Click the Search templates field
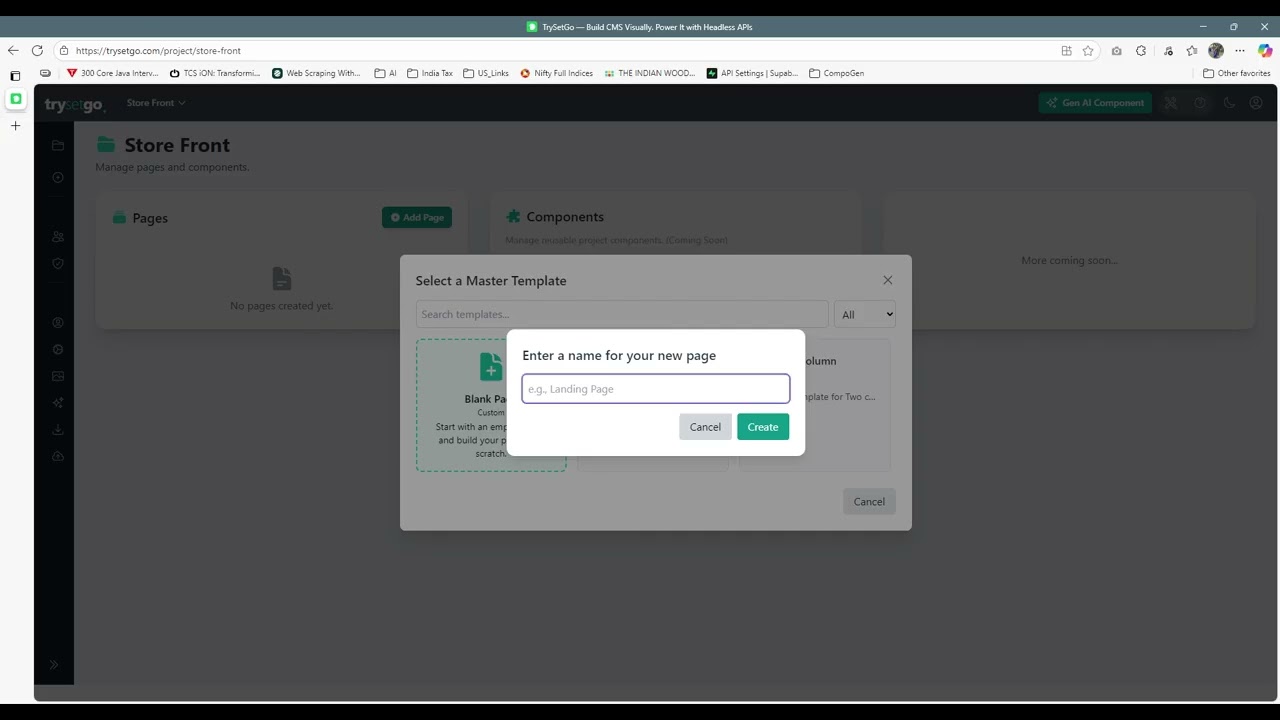Image resolution: width=1280 pixels, height=720 pixels. pyautogui.click(x=622, y=314)
